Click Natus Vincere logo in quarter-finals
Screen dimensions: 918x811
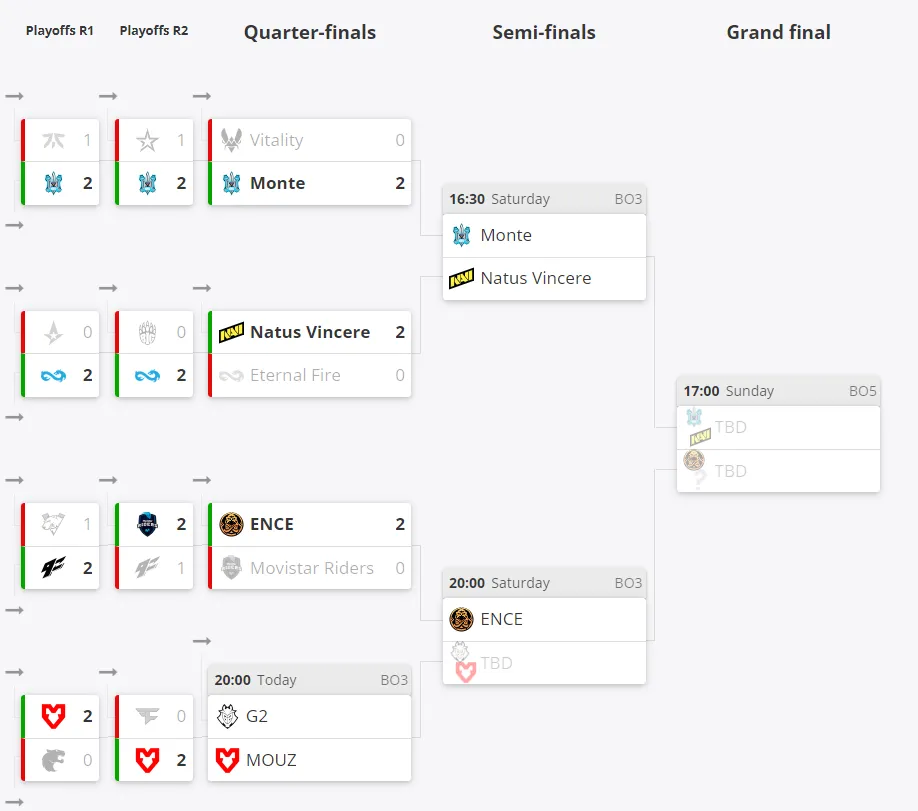[231, 332]
